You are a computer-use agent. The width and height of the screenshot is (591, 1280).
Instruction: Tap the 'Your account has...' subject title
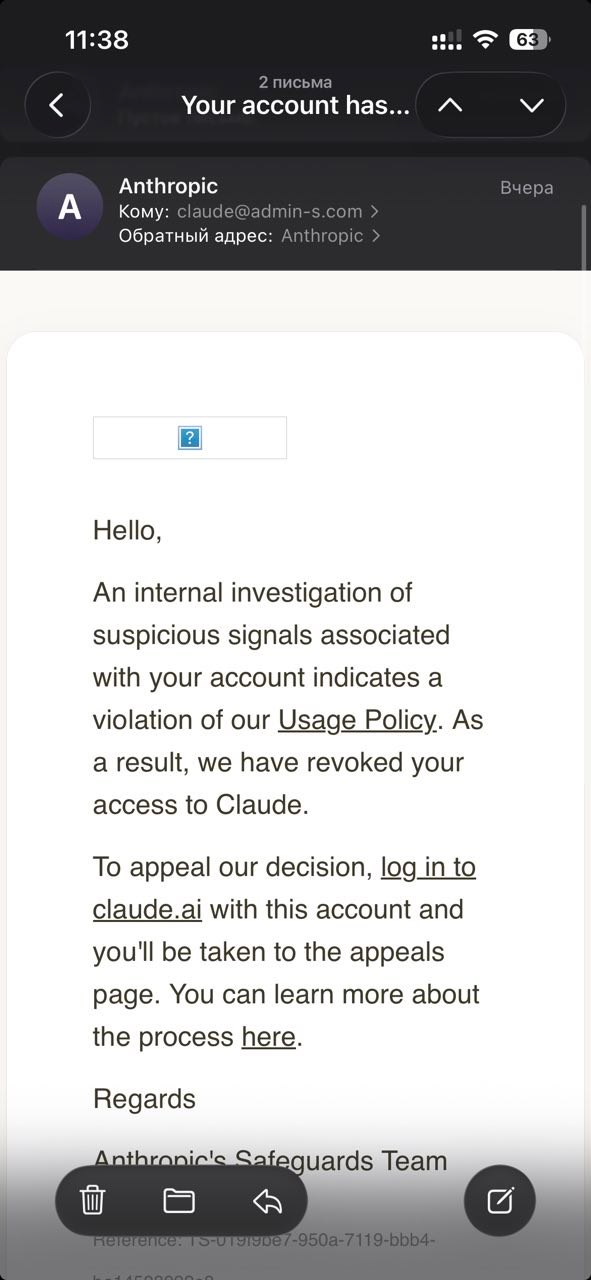coord(296,105)
